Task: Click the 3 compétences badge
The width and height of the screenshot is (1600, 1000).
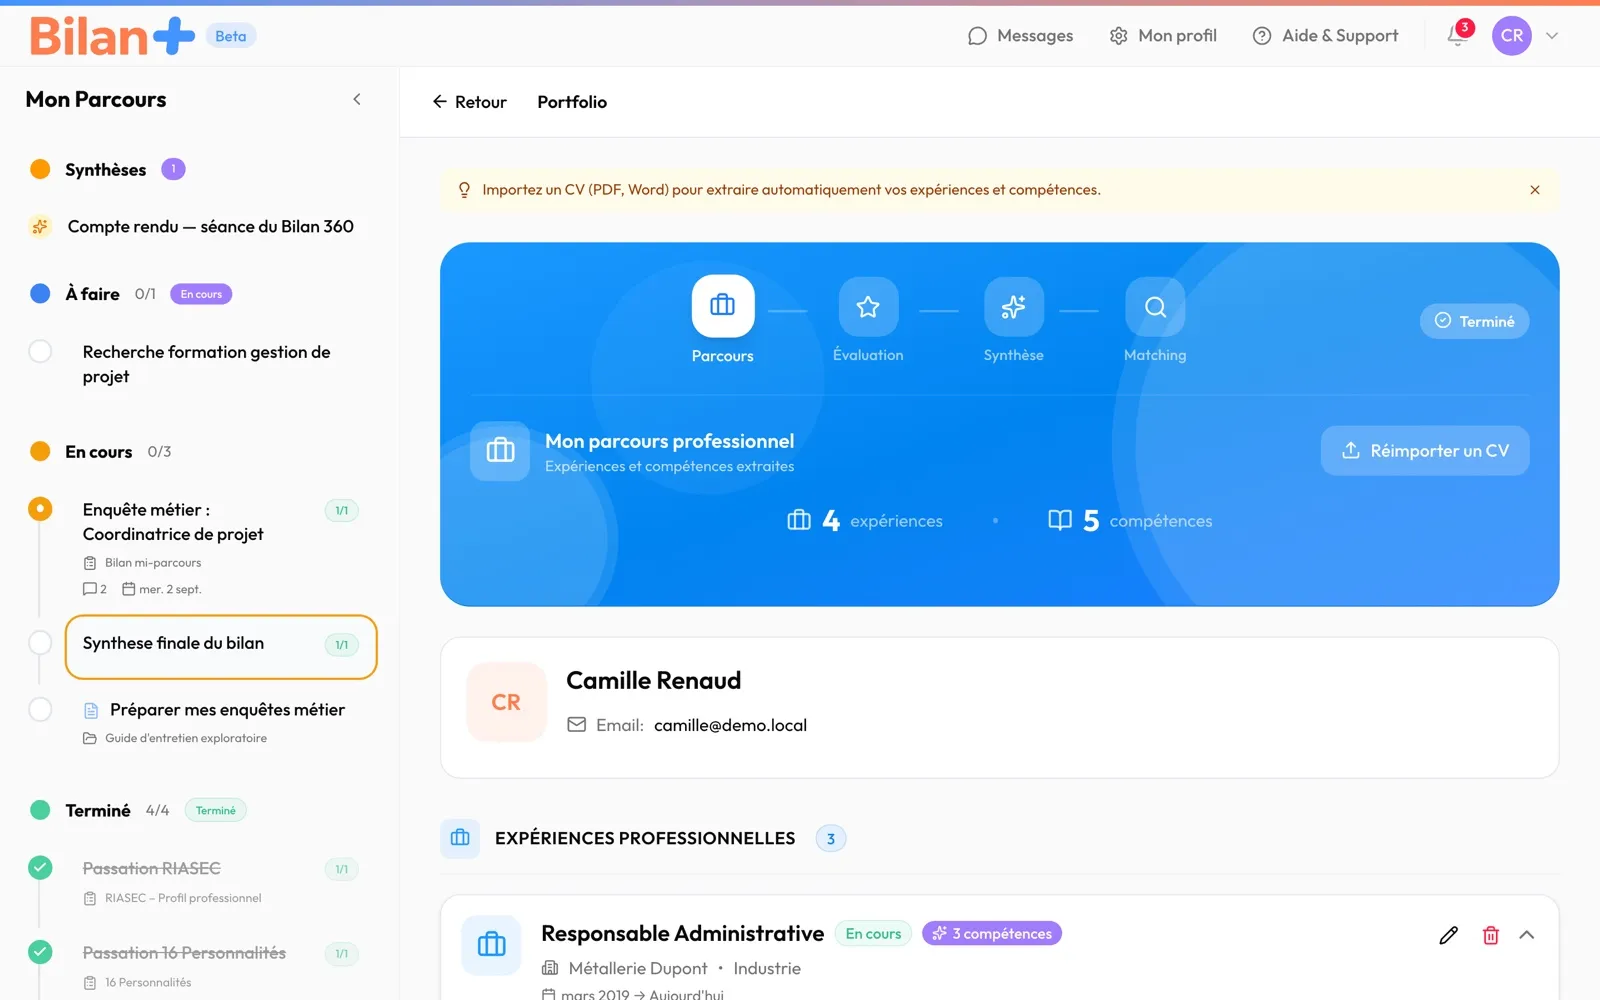Action: [x=992, y=933]
